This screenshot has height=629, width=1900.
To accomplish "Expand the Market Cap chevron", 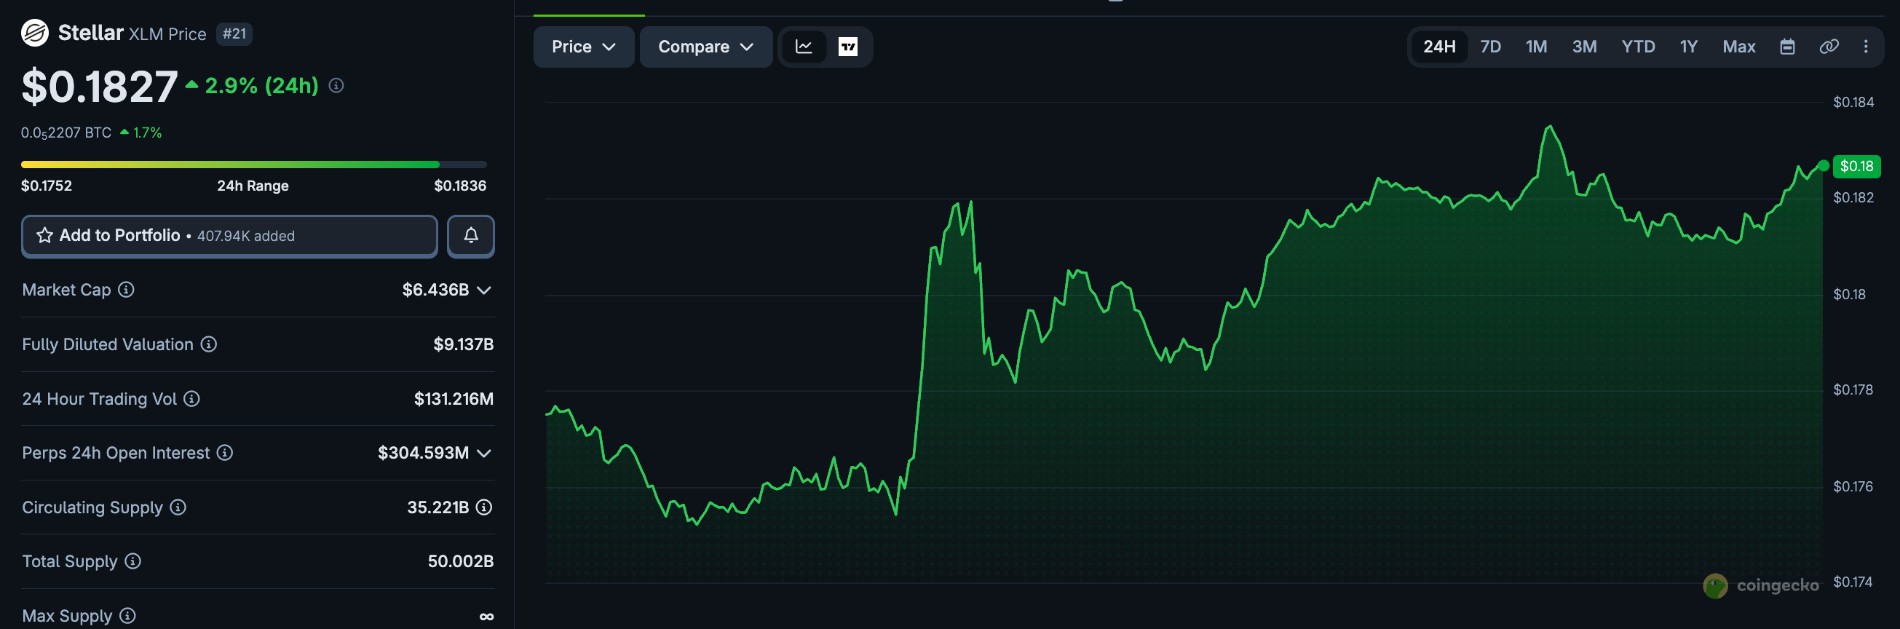I will pos(484,290).
